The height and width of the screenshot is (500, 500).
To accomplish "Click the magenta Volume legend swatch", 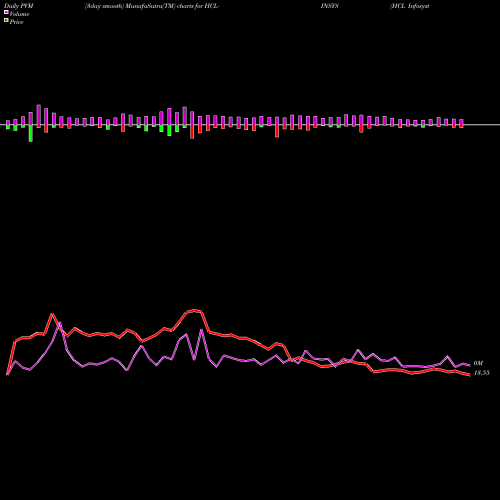I will [6, 12].
